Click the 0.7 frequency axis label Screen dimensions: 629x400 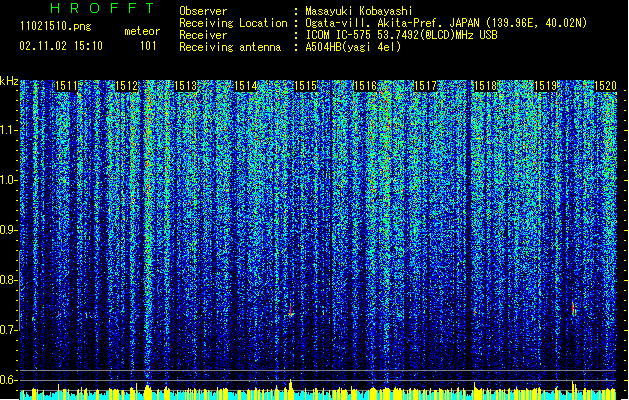tap(9, 330)
